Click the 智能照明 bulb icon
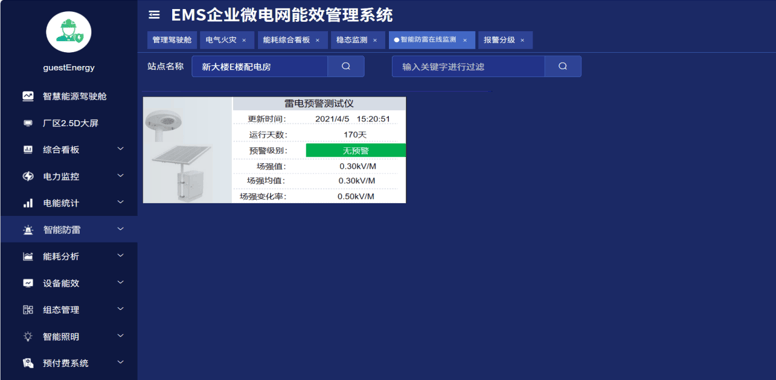This screenshot has width=776, height=380. [28, 337]
